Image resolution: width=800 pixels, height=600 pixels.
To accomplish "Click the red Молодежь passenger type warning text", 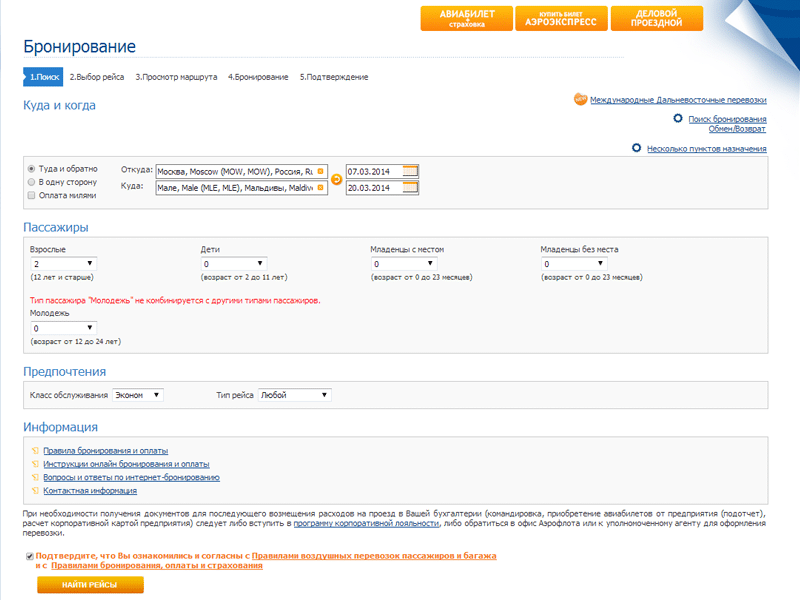I will tap(175, 301).
